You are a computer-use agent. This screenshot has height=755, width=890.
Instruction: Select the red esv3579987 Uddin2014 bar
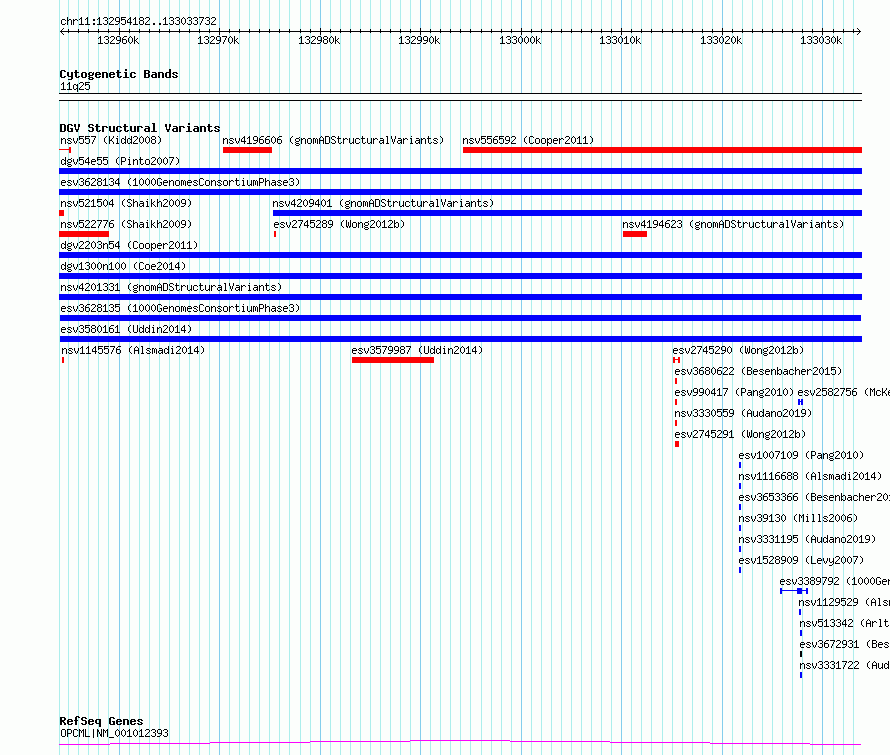tap(393, 360)
